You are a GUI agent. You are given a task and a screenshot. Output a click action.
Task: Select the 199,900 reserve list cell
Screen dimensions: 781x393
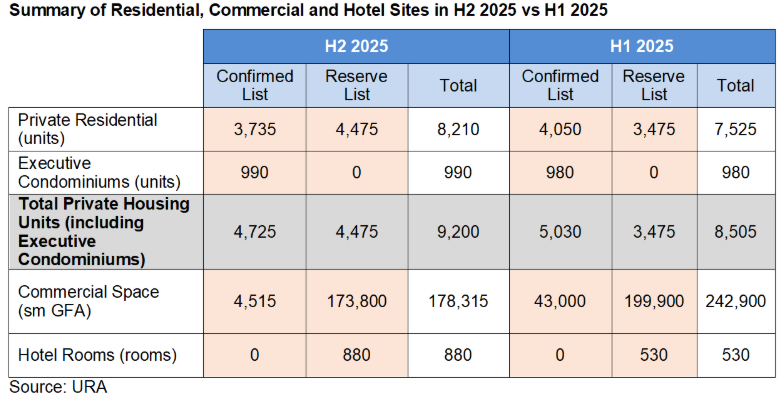pyautogui.click(x=654, y=301)
